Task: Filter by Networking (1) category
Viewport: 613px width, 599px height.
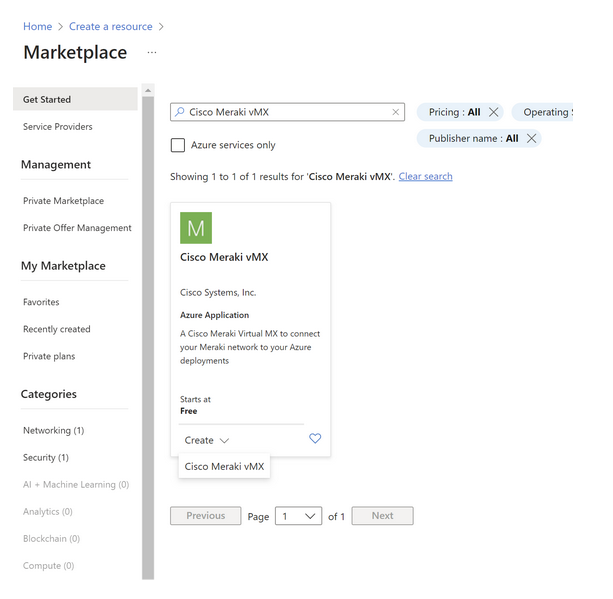Action: coord(54,430)
